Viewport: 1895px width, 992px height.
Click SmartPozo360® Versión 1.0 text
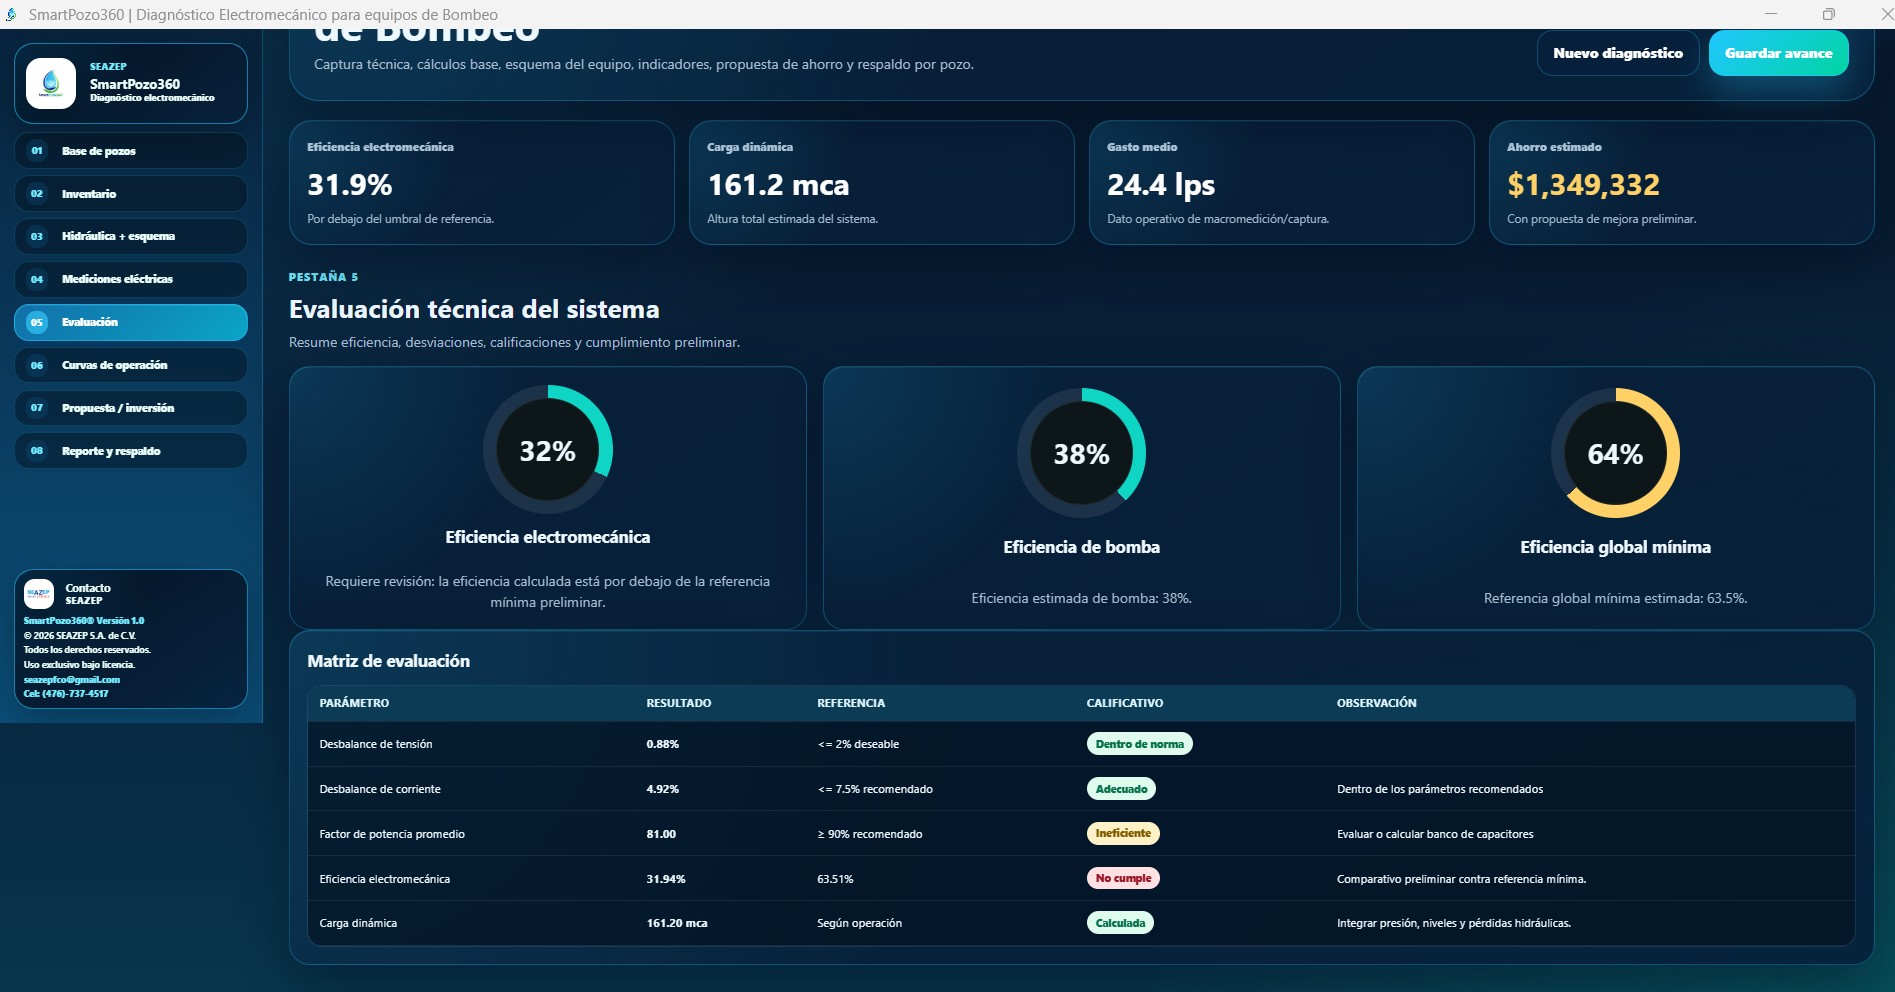[x=84, y=621]
